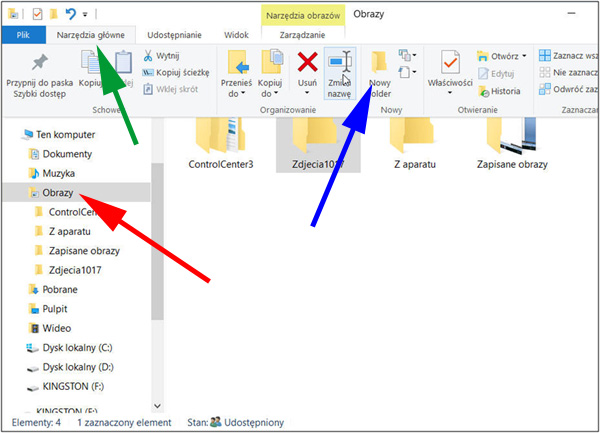Select the Narzędzia główne ribbon tab
This screenshot has height=433, width=600.
pos(91,35)
